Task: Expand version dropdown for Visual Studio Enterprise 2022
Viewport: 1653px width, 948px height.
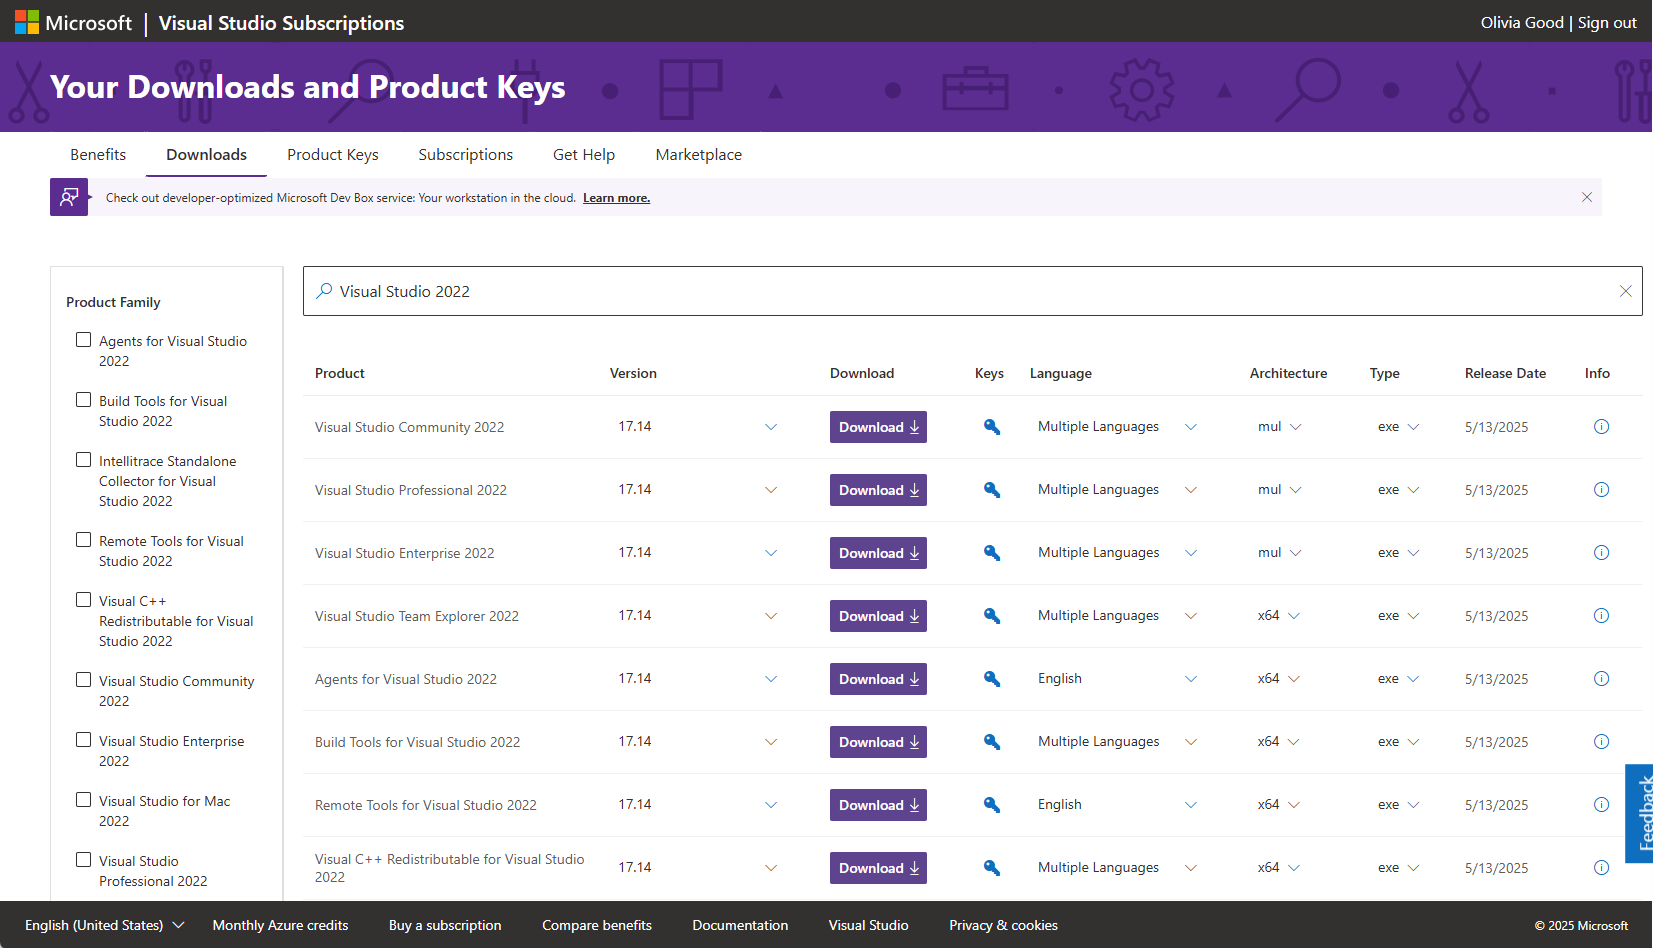Action: [771, 553]
